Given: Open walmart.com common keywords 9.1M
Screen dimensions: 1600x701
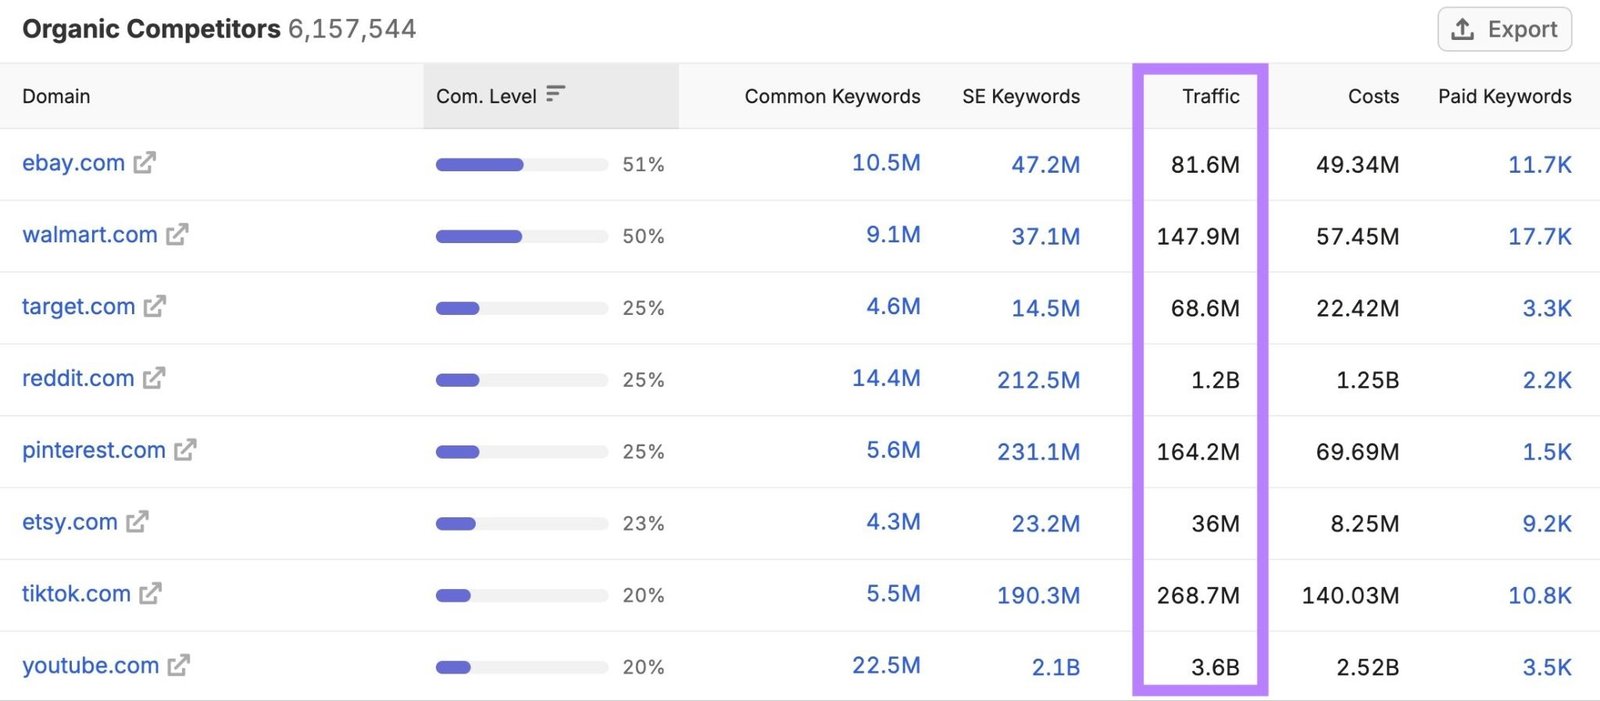Looking at the screenshot, I should pyautogui.click(x=893, y=235).
